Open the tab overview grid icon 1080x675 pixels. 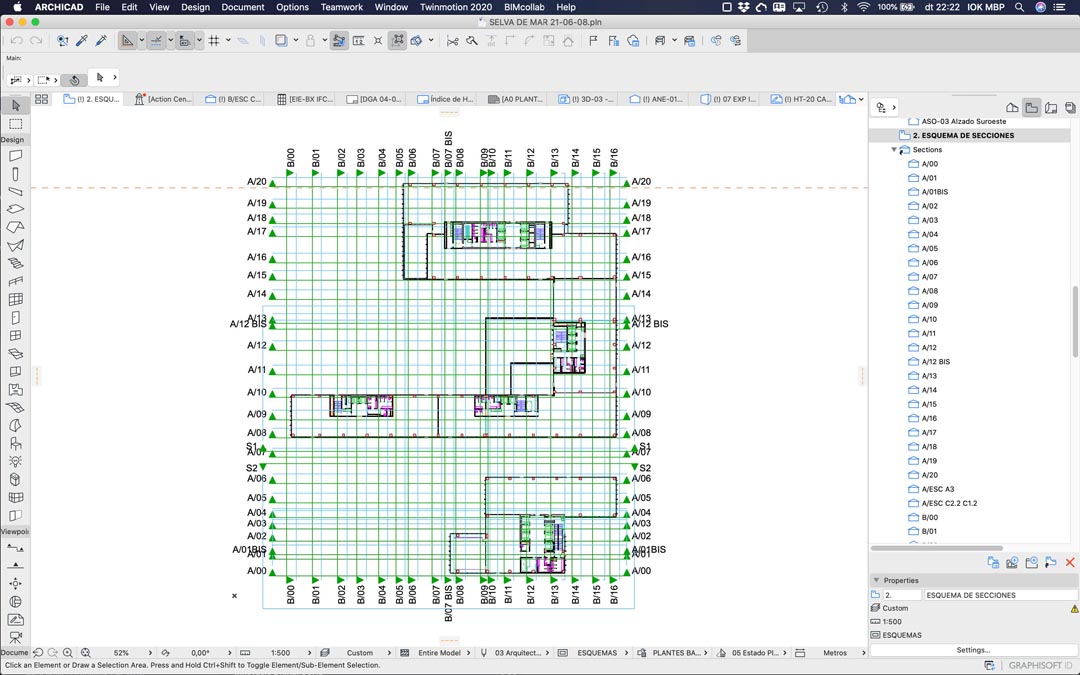pyautogui.click(x=42, y=99)
